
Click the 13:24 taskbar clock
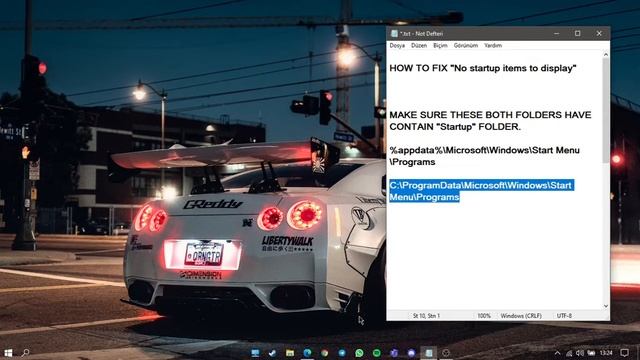tap(607, 353)
